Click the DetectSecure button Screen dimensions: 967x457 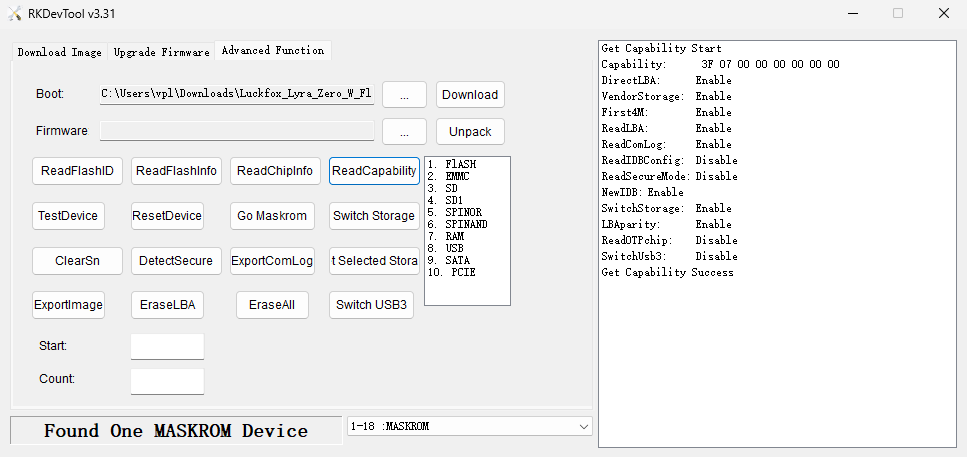click(x=176, y=261)
